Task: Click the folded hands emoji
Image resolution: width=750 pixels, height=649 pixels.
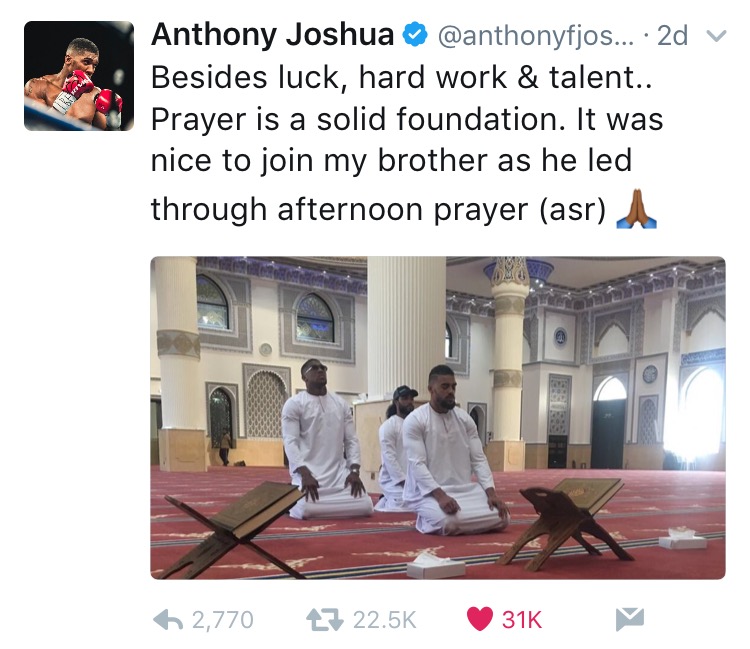Action: click(x=636, y=209)
